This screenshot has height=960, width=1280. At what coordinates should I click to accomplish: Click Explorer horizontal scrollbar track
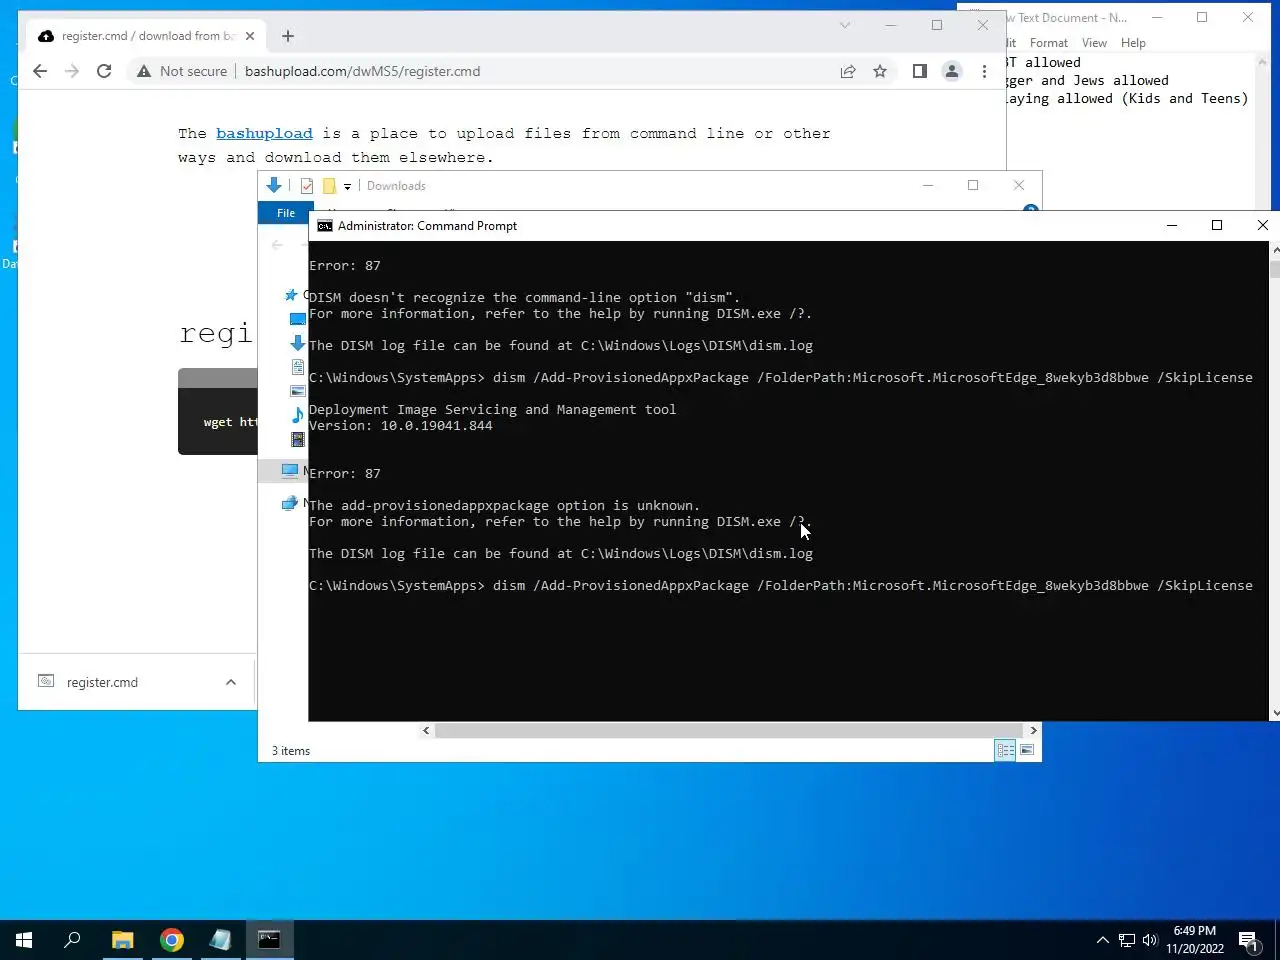(729, 730)
